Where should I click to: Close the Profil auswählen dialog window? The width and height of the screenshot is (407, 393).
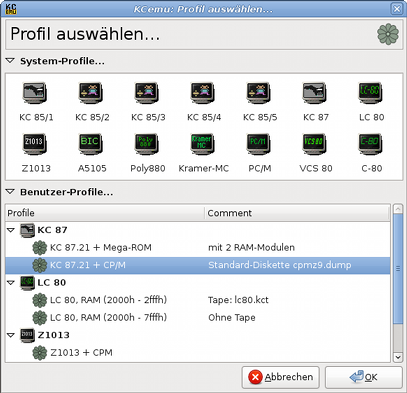point(397,9)
